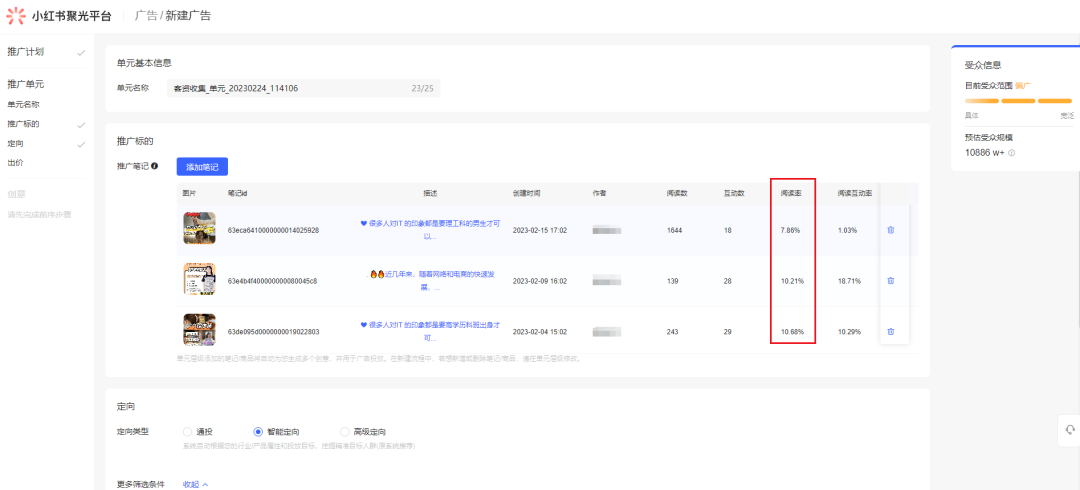The height and width of the screenshot is (490, 1080).
Task: Click the 受众信息 panel heading
Action: (x=983, y=65)
